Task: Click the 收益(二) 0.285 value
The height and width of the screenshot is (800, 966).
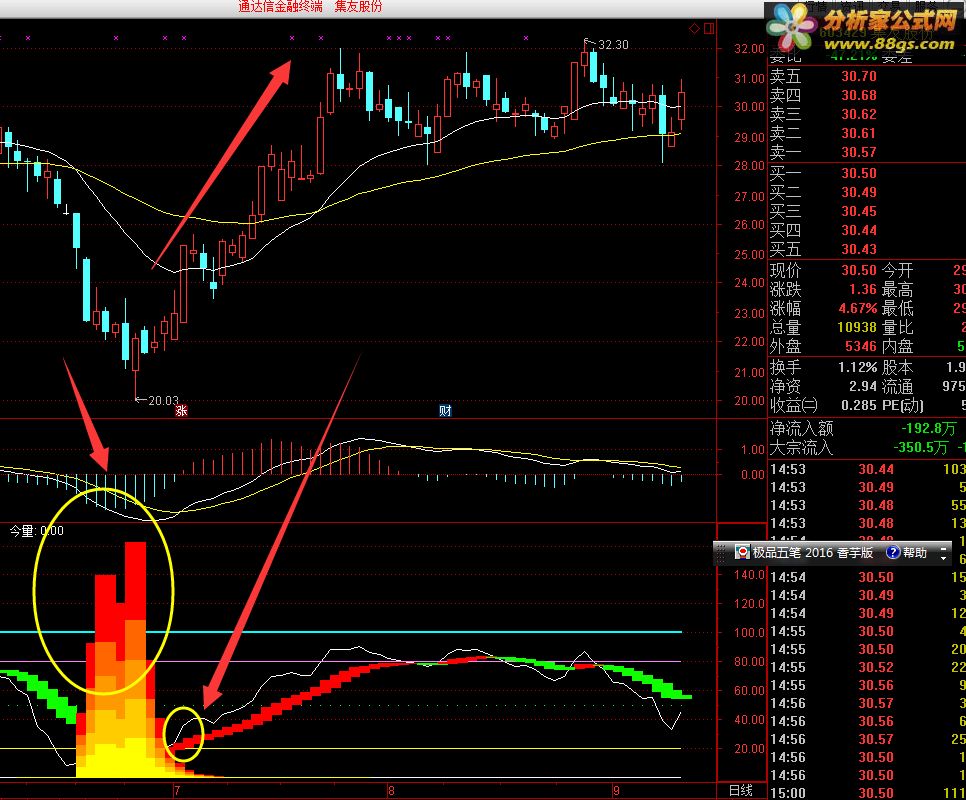Action: (x=859, y=405)
